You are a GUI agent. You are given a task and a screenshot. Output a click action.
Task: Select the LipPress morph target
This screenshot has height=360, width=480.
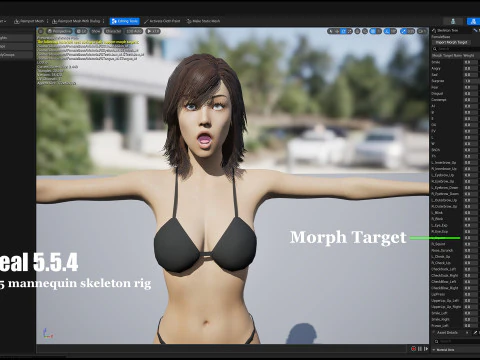click(438, 294)
